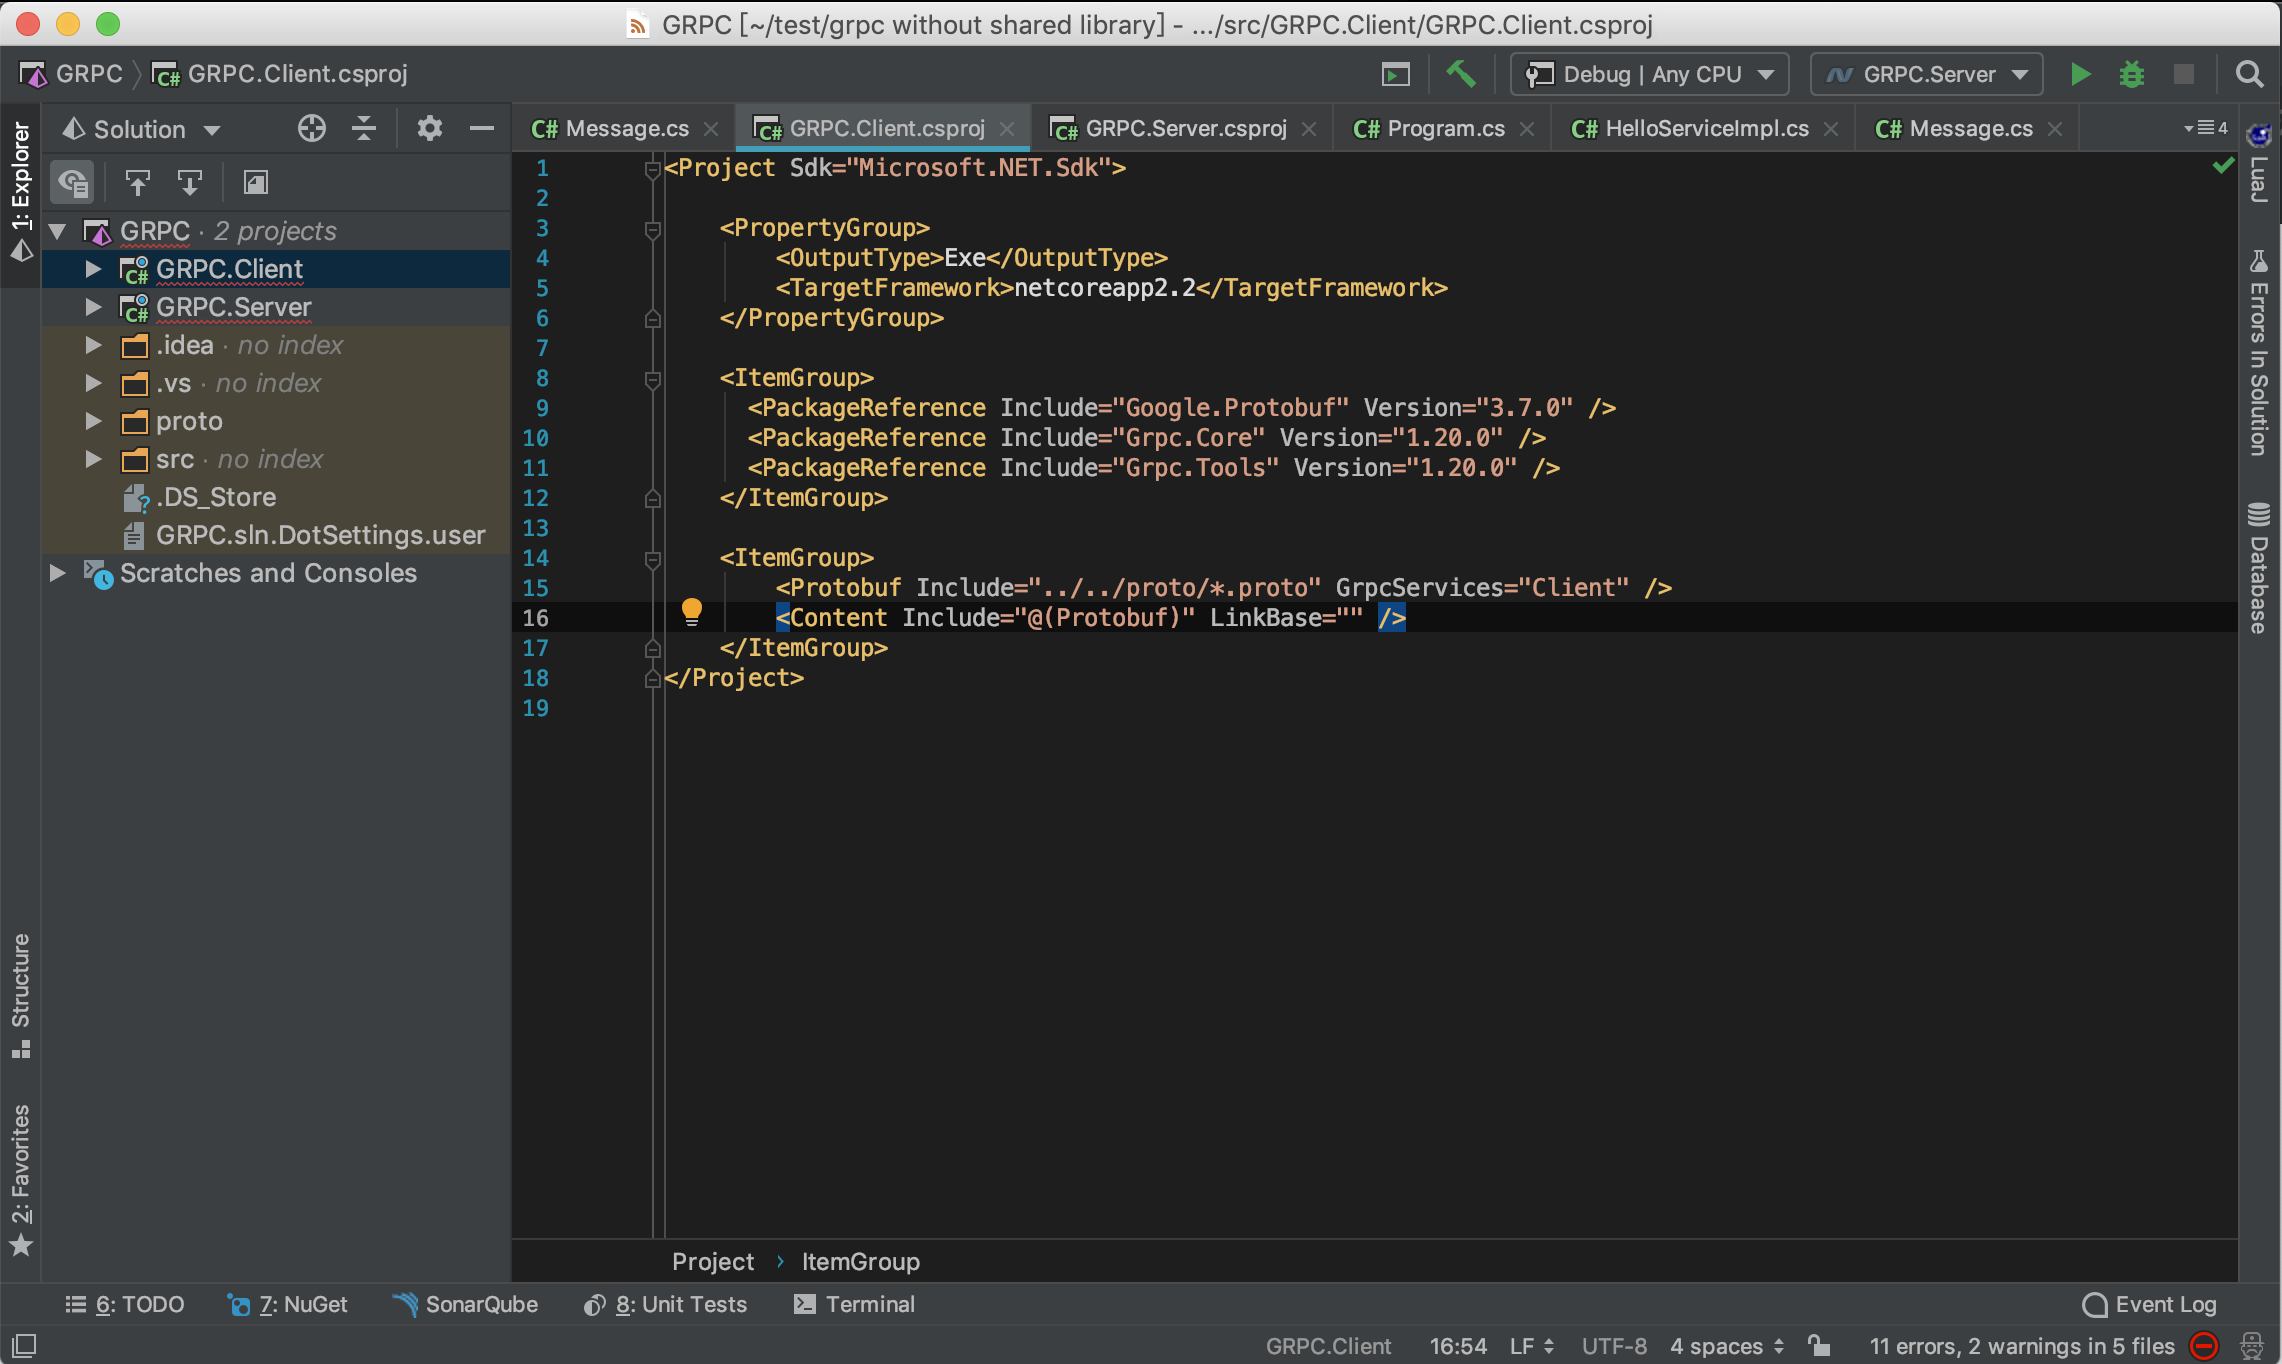The width and height of the screenshot is (2282, 1364).
Task: Change the LF line separator setting
Action: [x=1532, y=1346]
